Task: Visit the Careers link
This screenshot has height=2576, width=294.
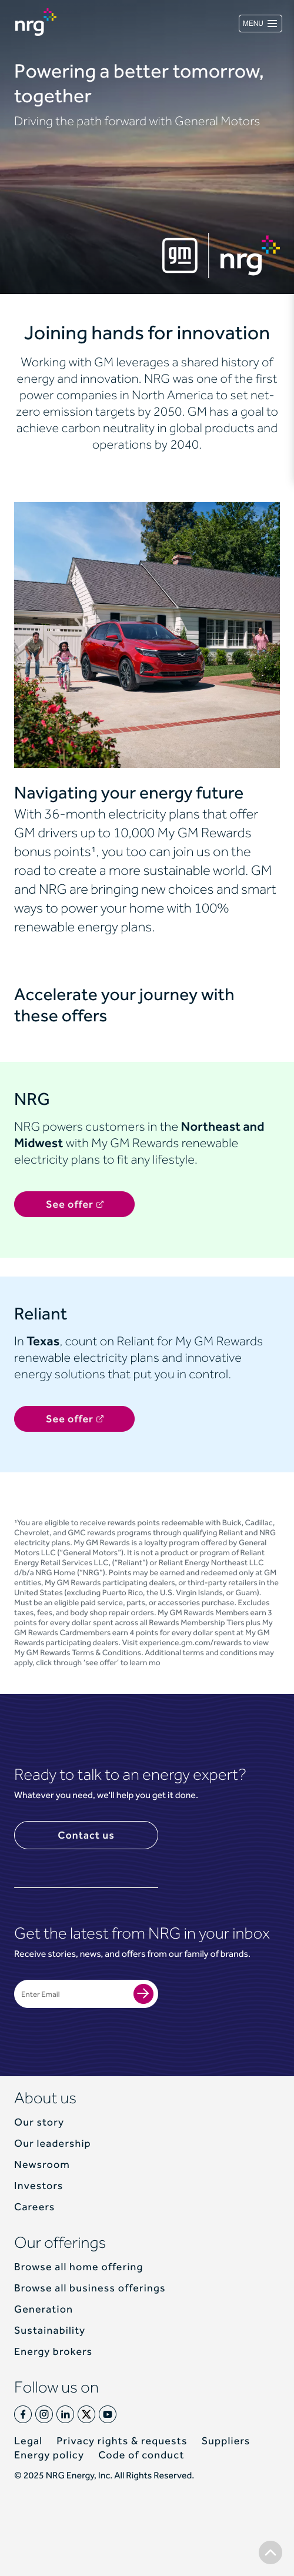Action: (x=34, y=2206)
